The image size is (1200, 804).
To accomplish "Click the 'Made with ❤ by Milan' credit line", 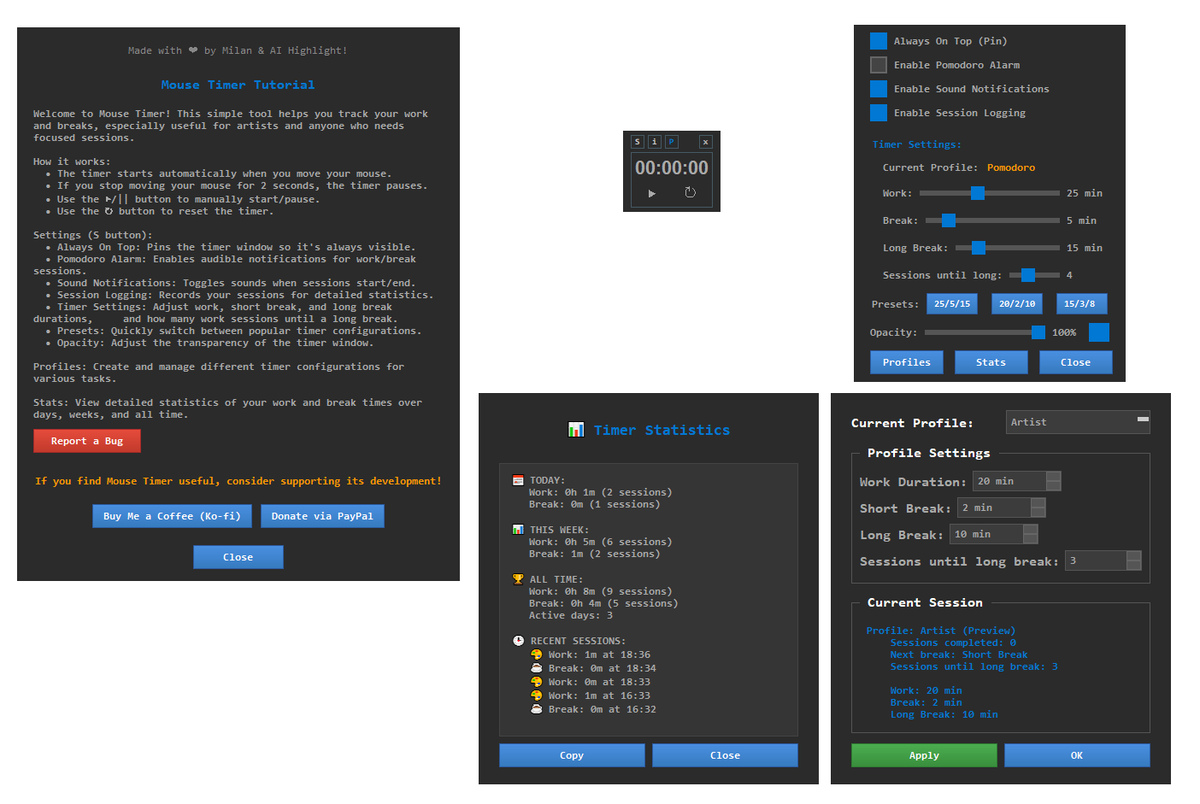I will point(238,50).
